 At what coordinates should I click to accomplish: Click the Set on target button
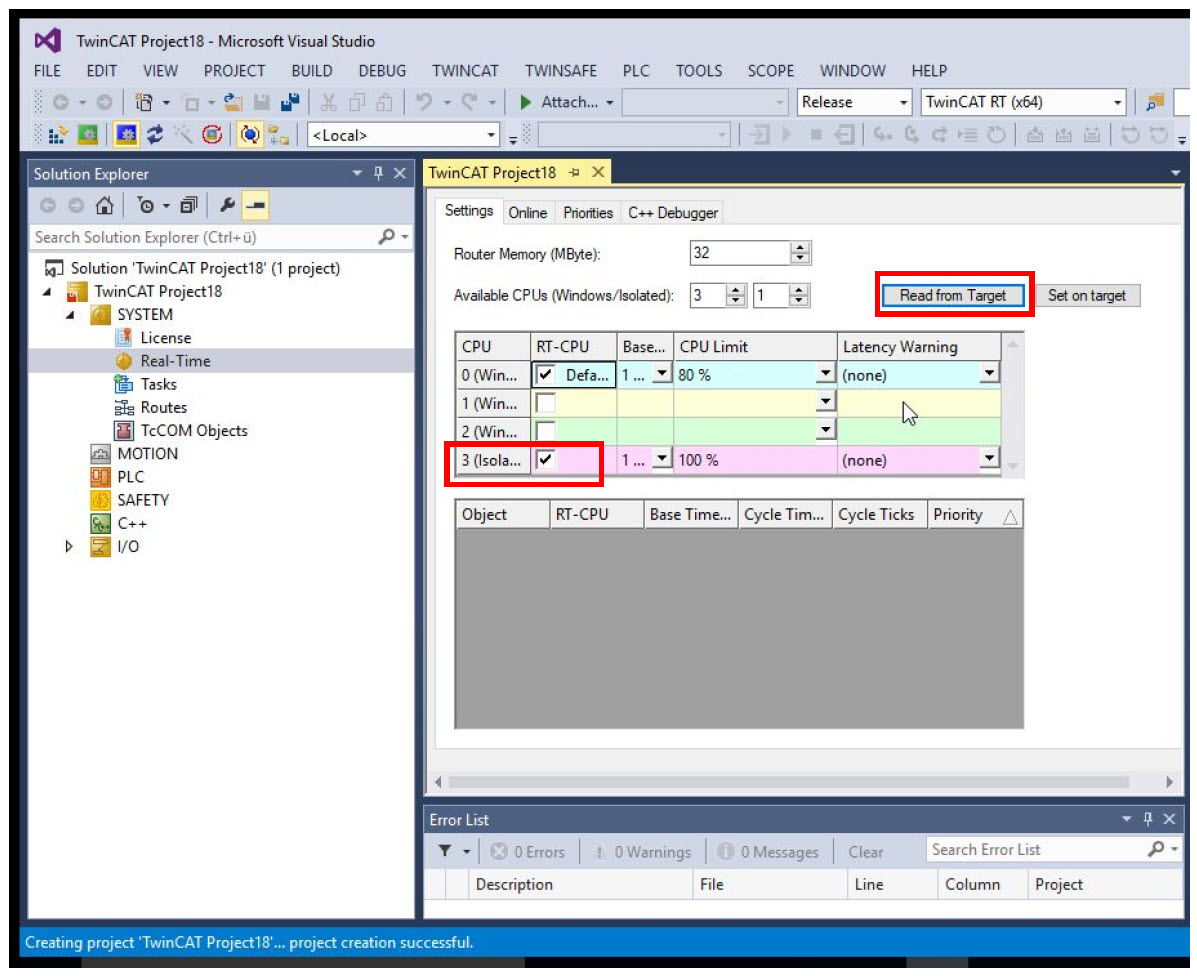1086,296
